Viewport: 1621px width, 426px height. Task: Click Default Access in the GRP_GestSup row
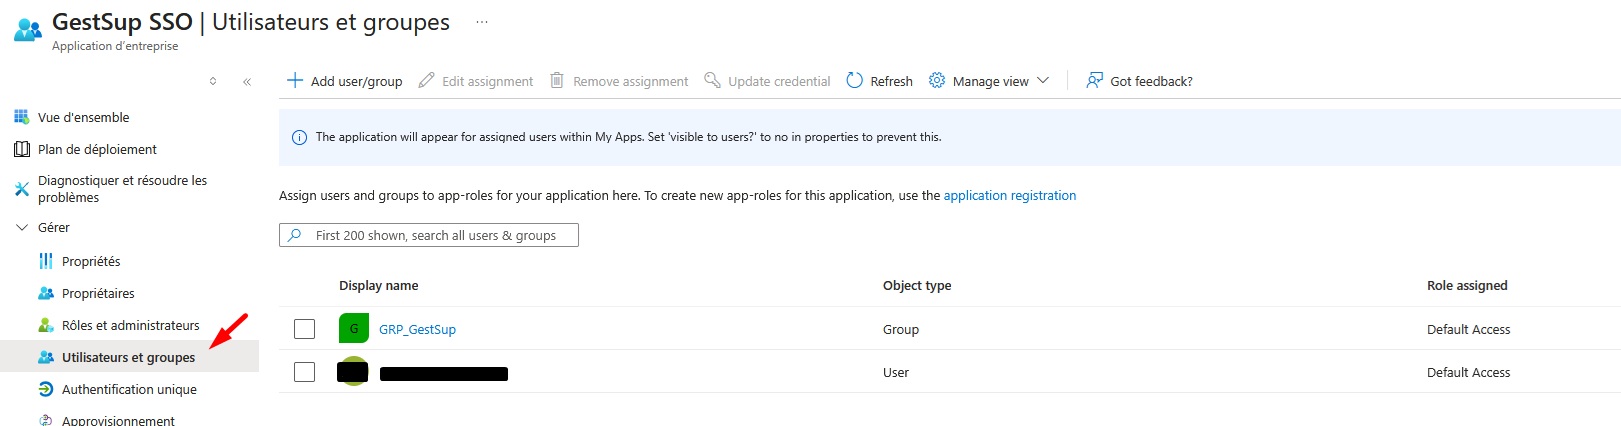tap(1469, 329)
